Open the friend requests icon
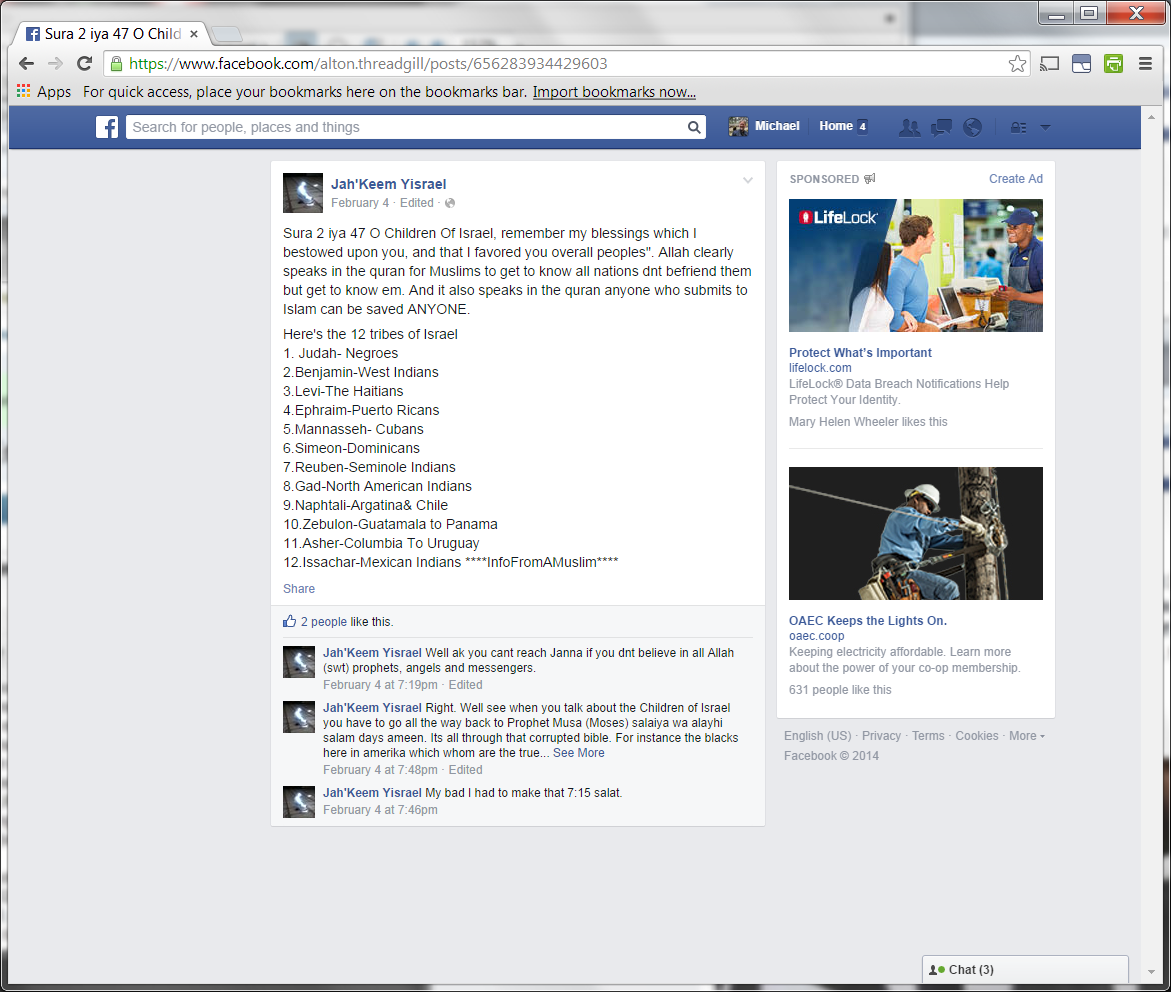Image resolution: width=1171 pixels, height=992 pixels. 910,127
